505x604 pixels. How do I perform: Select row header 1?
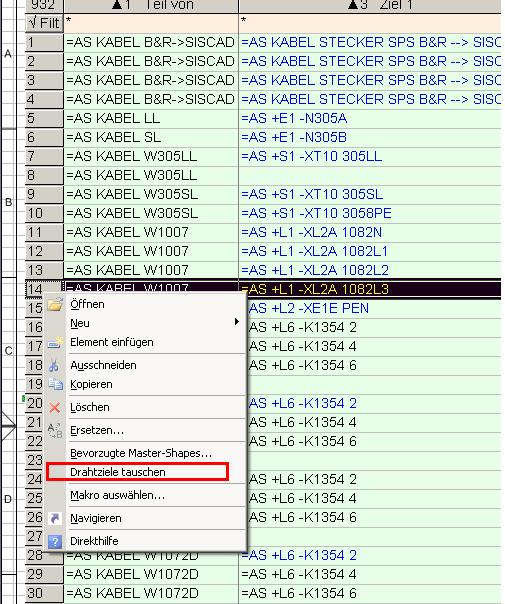tap(44, 42)
